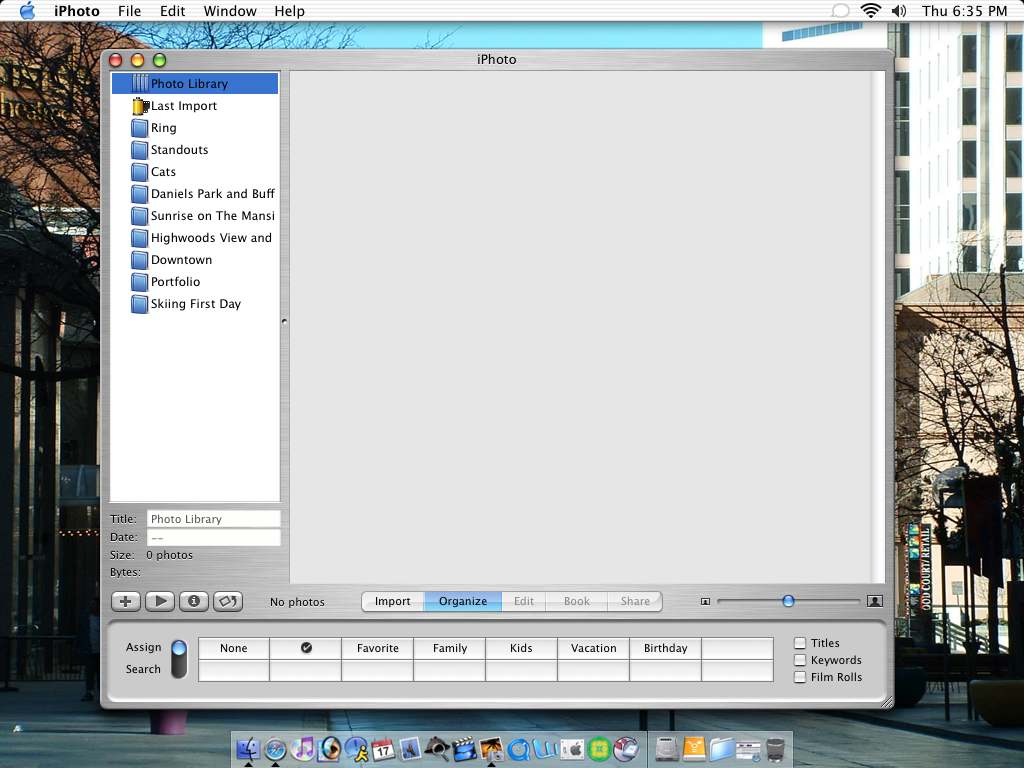Click the small thumbnail icon beside the size slider

coord(705,601)
